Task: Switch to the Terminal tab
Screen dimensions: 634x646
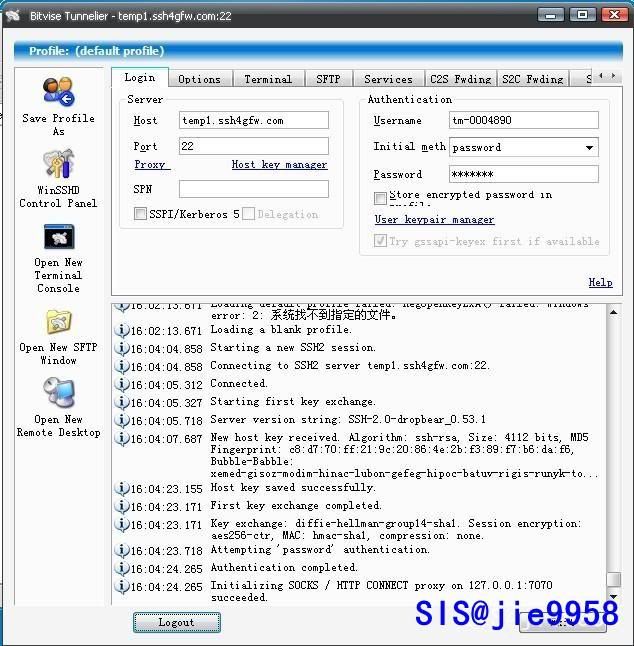Action: [268, 79]
